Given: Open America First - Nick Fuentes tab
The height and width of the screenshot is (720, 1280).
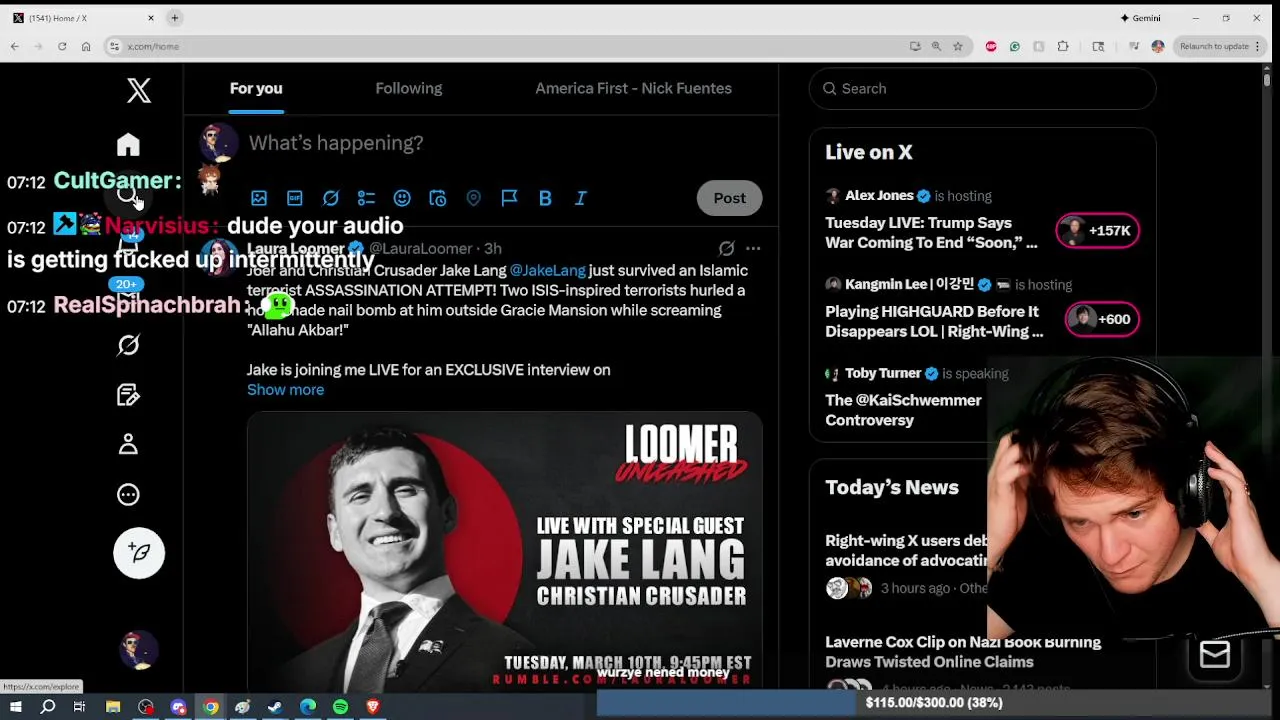Looking at the screenshot, I should click(x=633, y=88).
